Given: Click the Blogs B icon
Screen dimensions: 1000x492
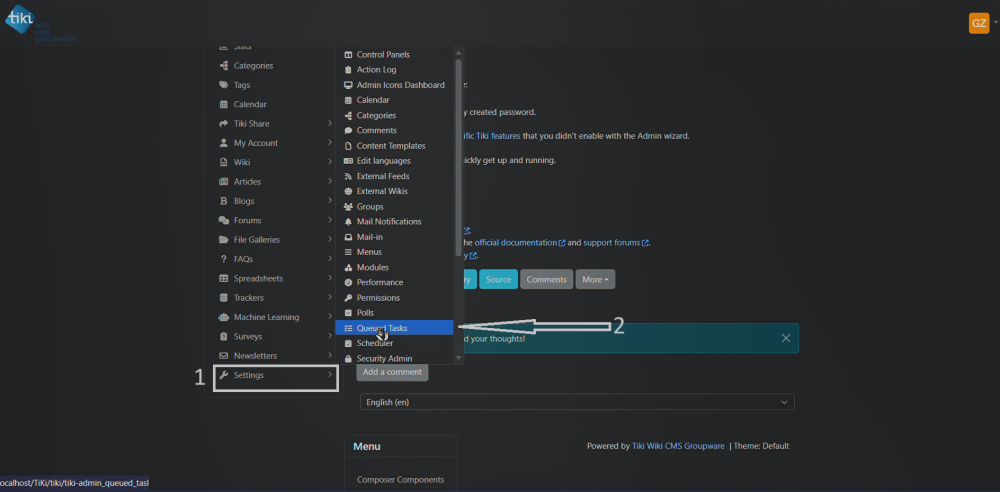Looking at the screenshot, I should point(223,201).
